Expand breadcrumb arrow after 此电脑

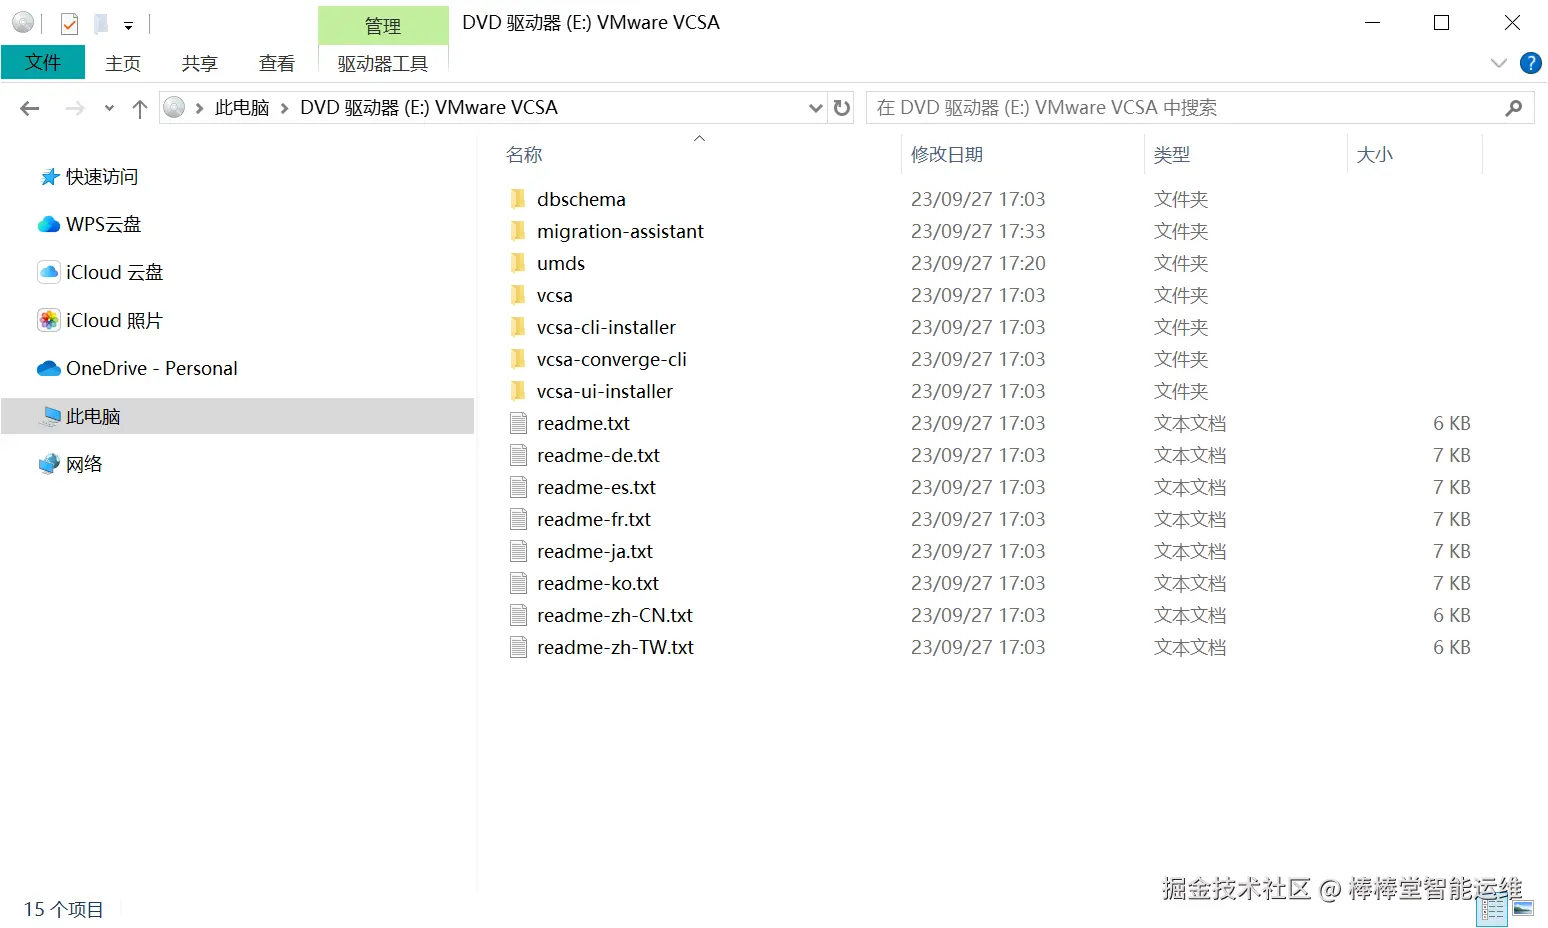pyautogui.click(x=285, y=108)
